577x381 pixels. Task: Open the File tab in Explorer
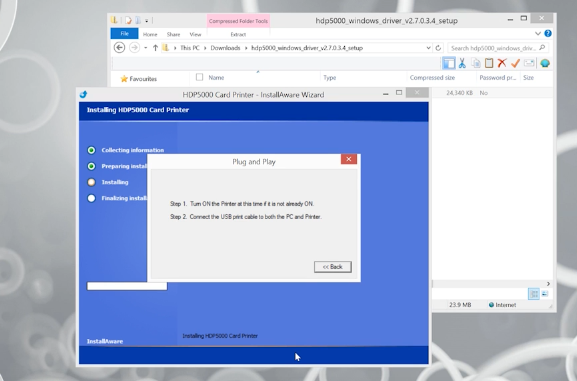click(124, 33)
